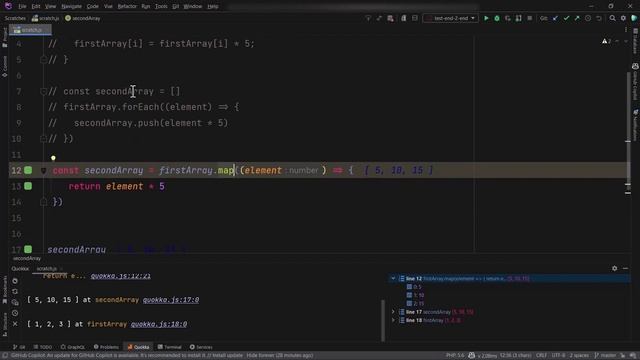
Task: Open the Structure side panel
Action: (5, 324)
